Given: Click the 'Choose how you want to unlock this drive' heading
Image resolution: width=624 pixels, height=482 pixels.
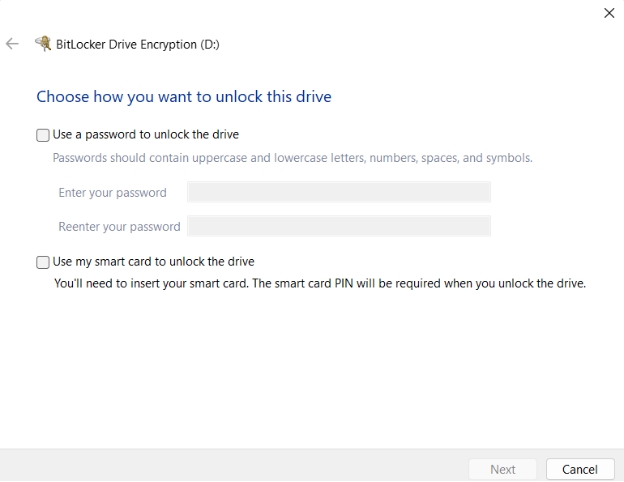Looking at the screenshot, I should click(x=184, y=97).
